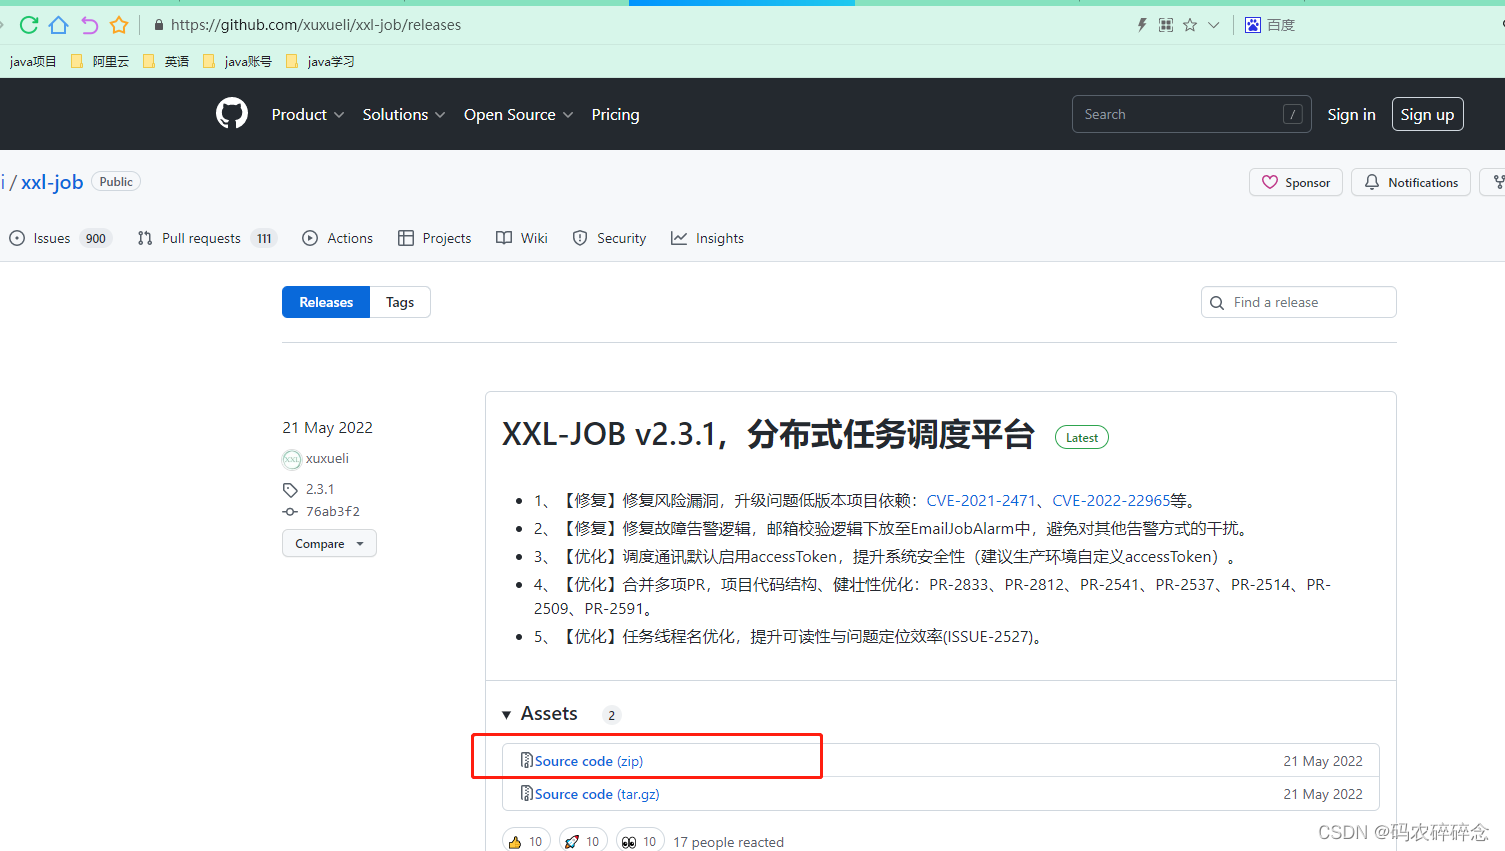This screenshot has width=1505, height=851.
Task: Switch to the Tags view
Action: pyautogui.click(x=400, y=302)
